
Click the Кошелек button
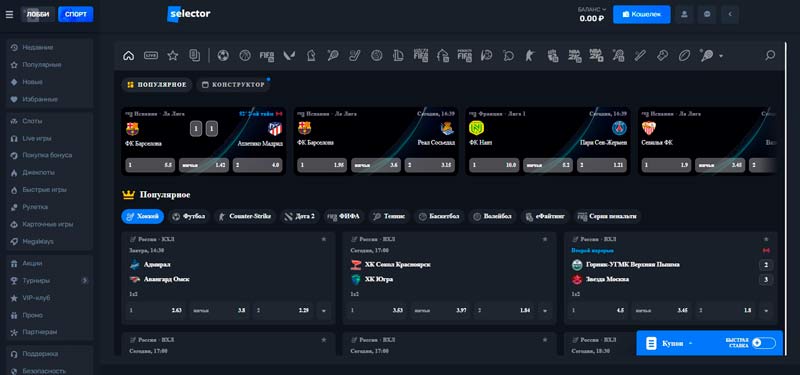point(641,14)
